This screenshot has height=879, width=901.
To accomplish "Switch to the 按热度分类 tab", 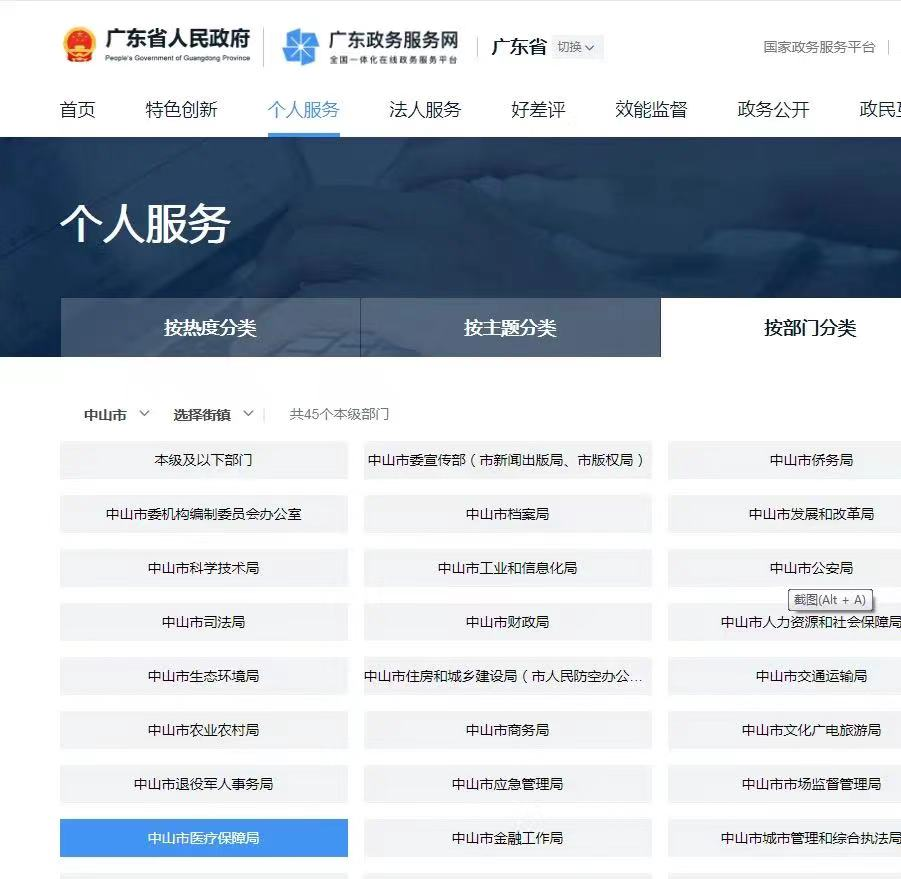I will (210, 327).
